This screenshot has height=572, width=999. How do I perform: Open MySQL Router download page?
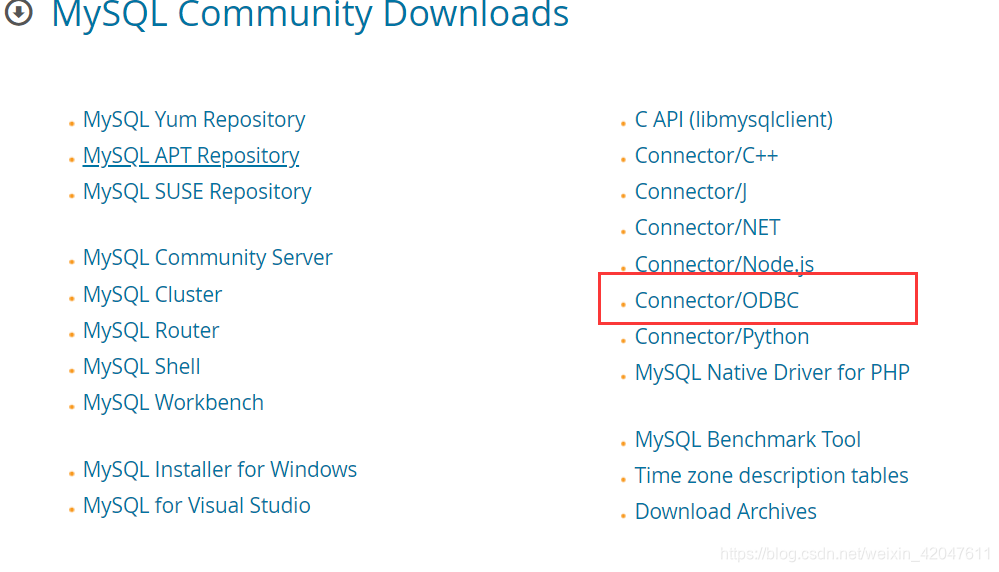click(151, 331)
